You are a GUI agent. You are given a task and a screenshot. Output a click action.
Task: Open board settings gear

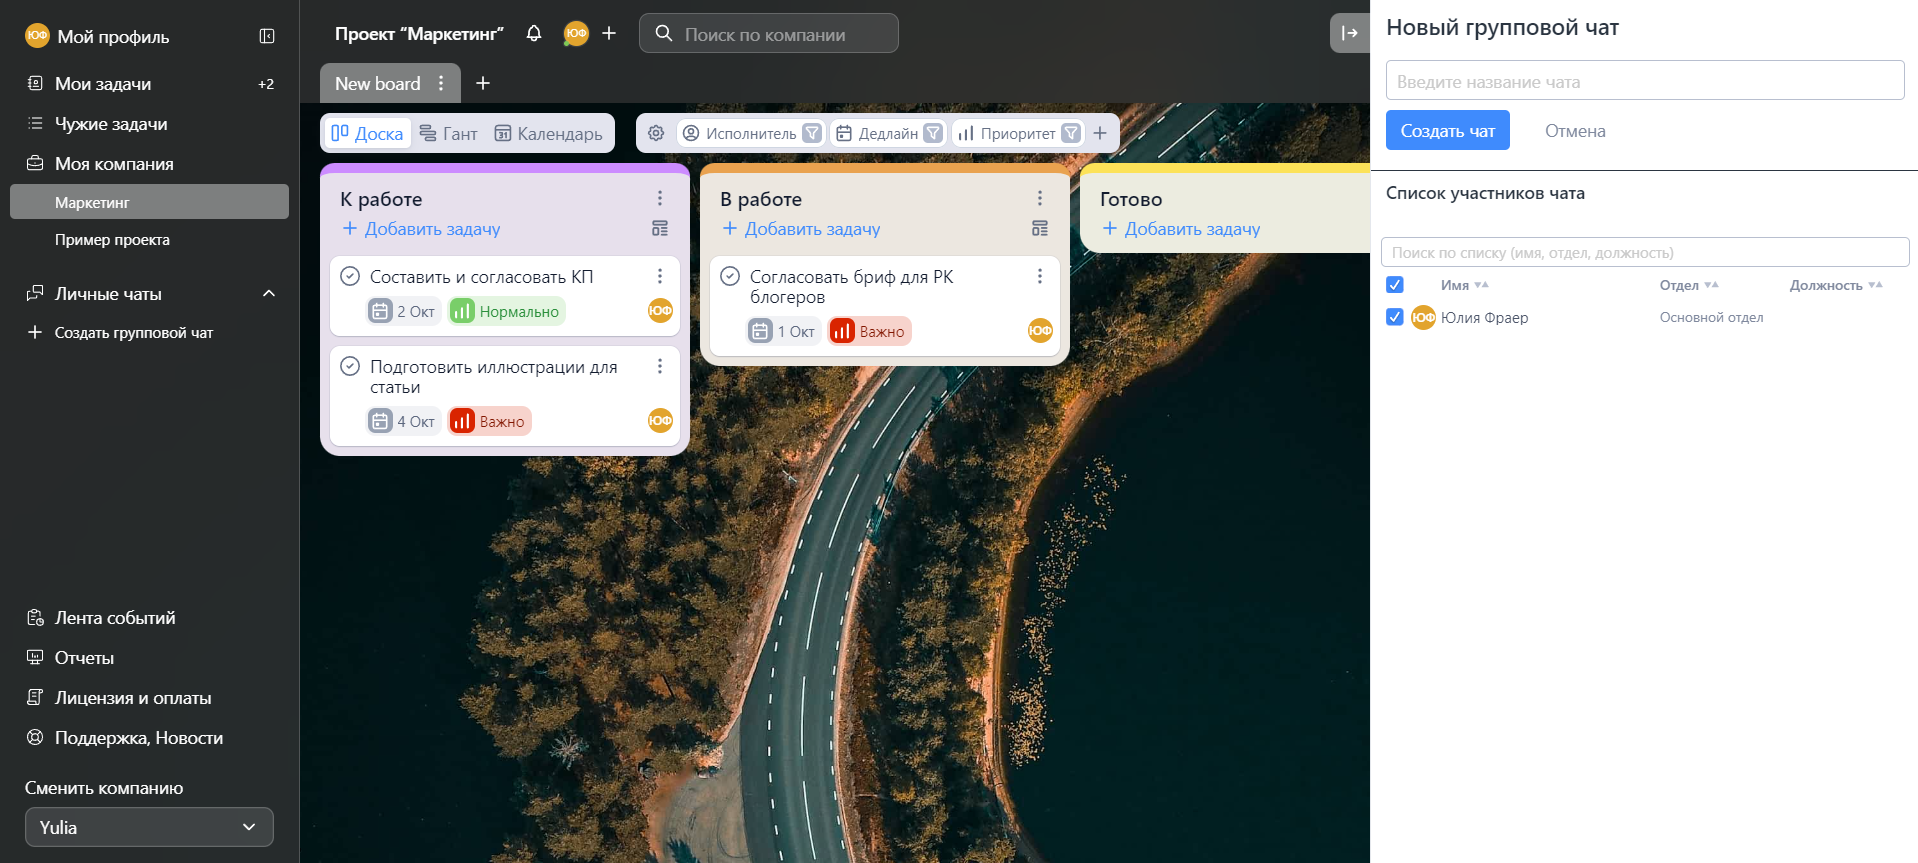[656, 133]
